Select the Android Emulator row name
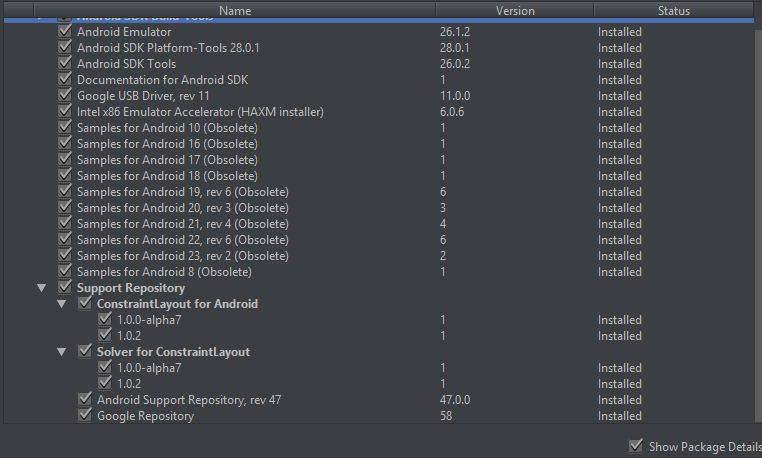This screenshot has height=458, width=762. (x=124, y=32)
